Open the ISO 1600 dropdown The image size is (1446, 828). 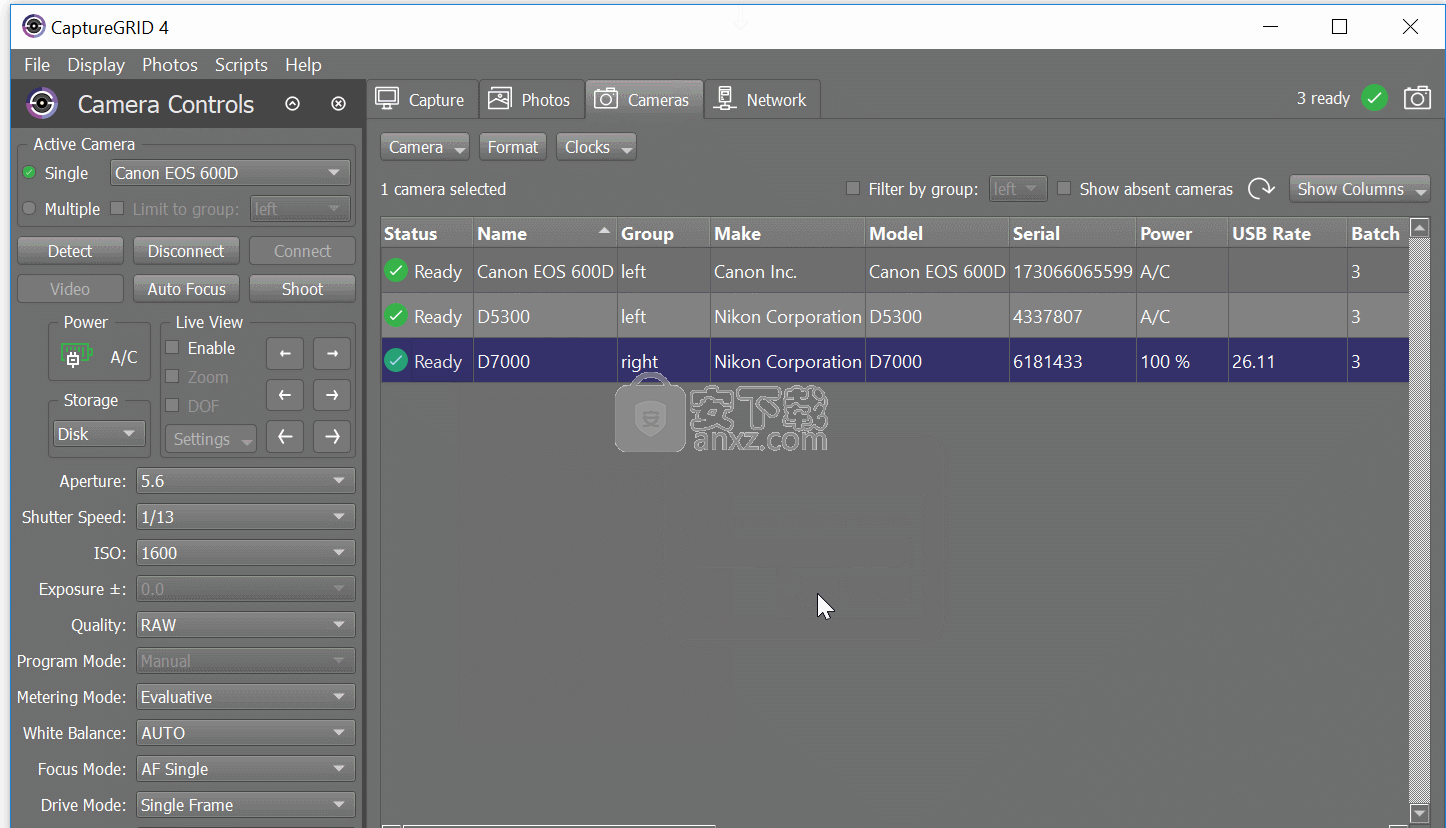pyautogui.click(x=245, y=553)
